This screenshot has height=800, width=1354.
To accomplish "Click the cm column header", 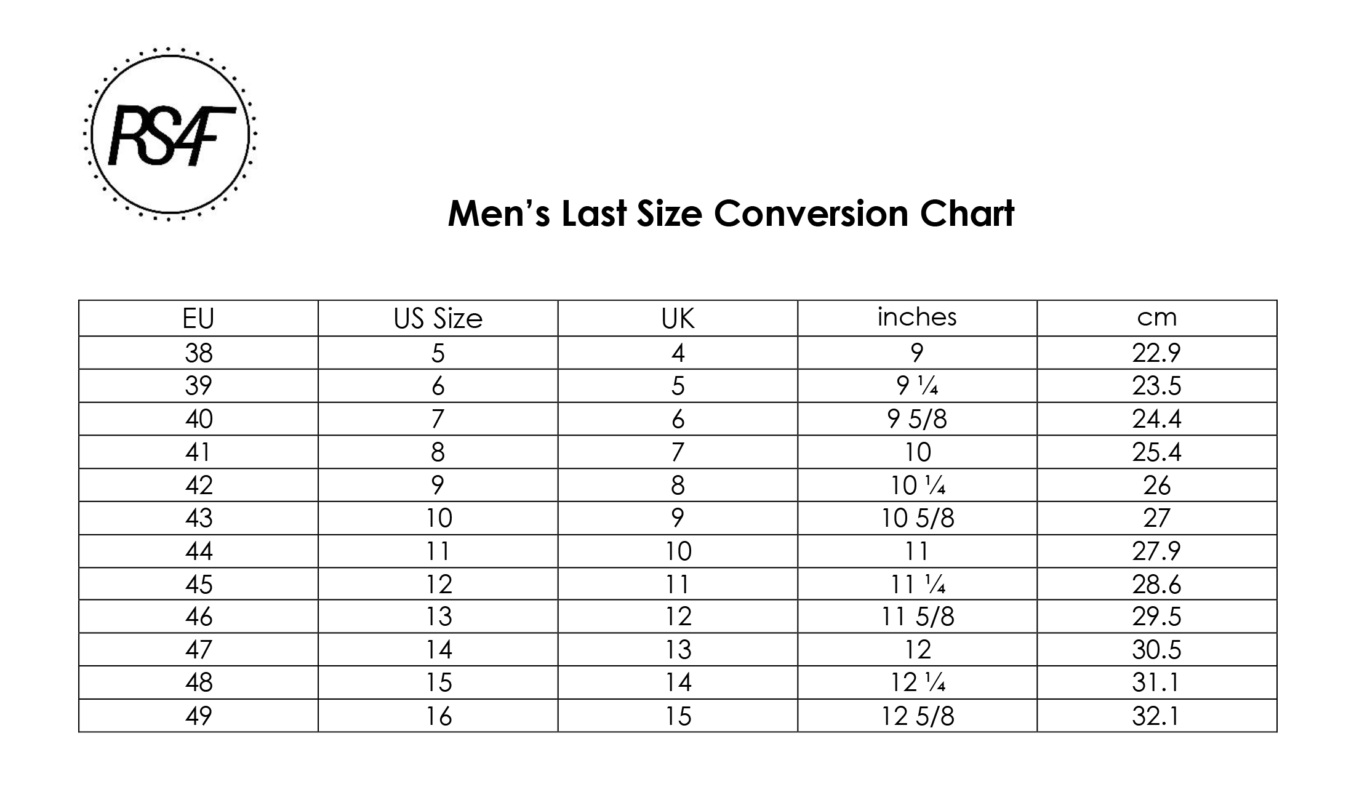I will click(1157, 319).
